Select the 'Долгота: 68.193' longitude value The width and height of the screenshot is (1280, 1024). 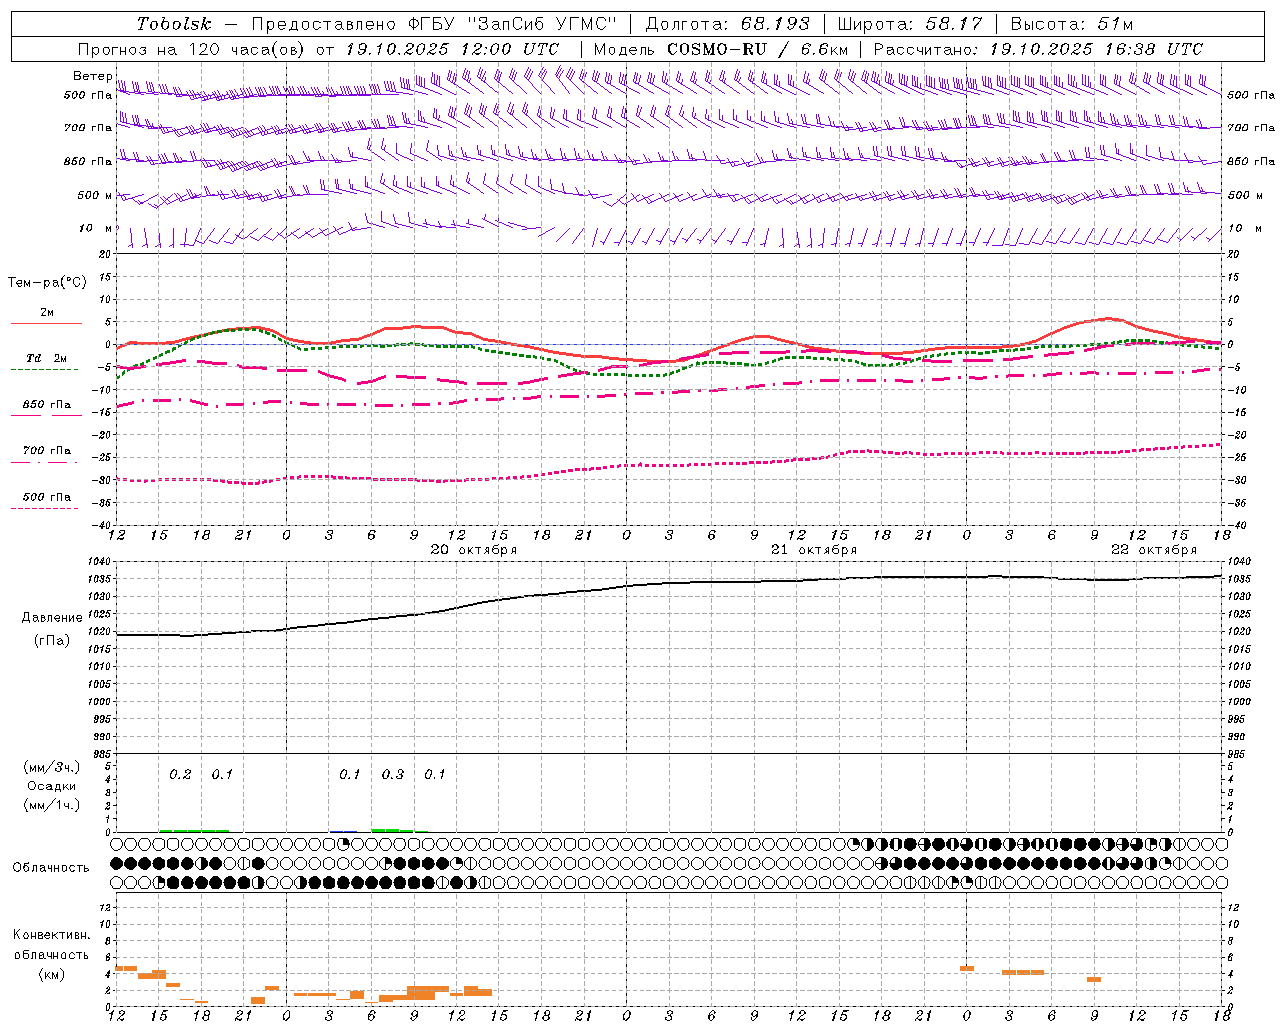(728, 24)
